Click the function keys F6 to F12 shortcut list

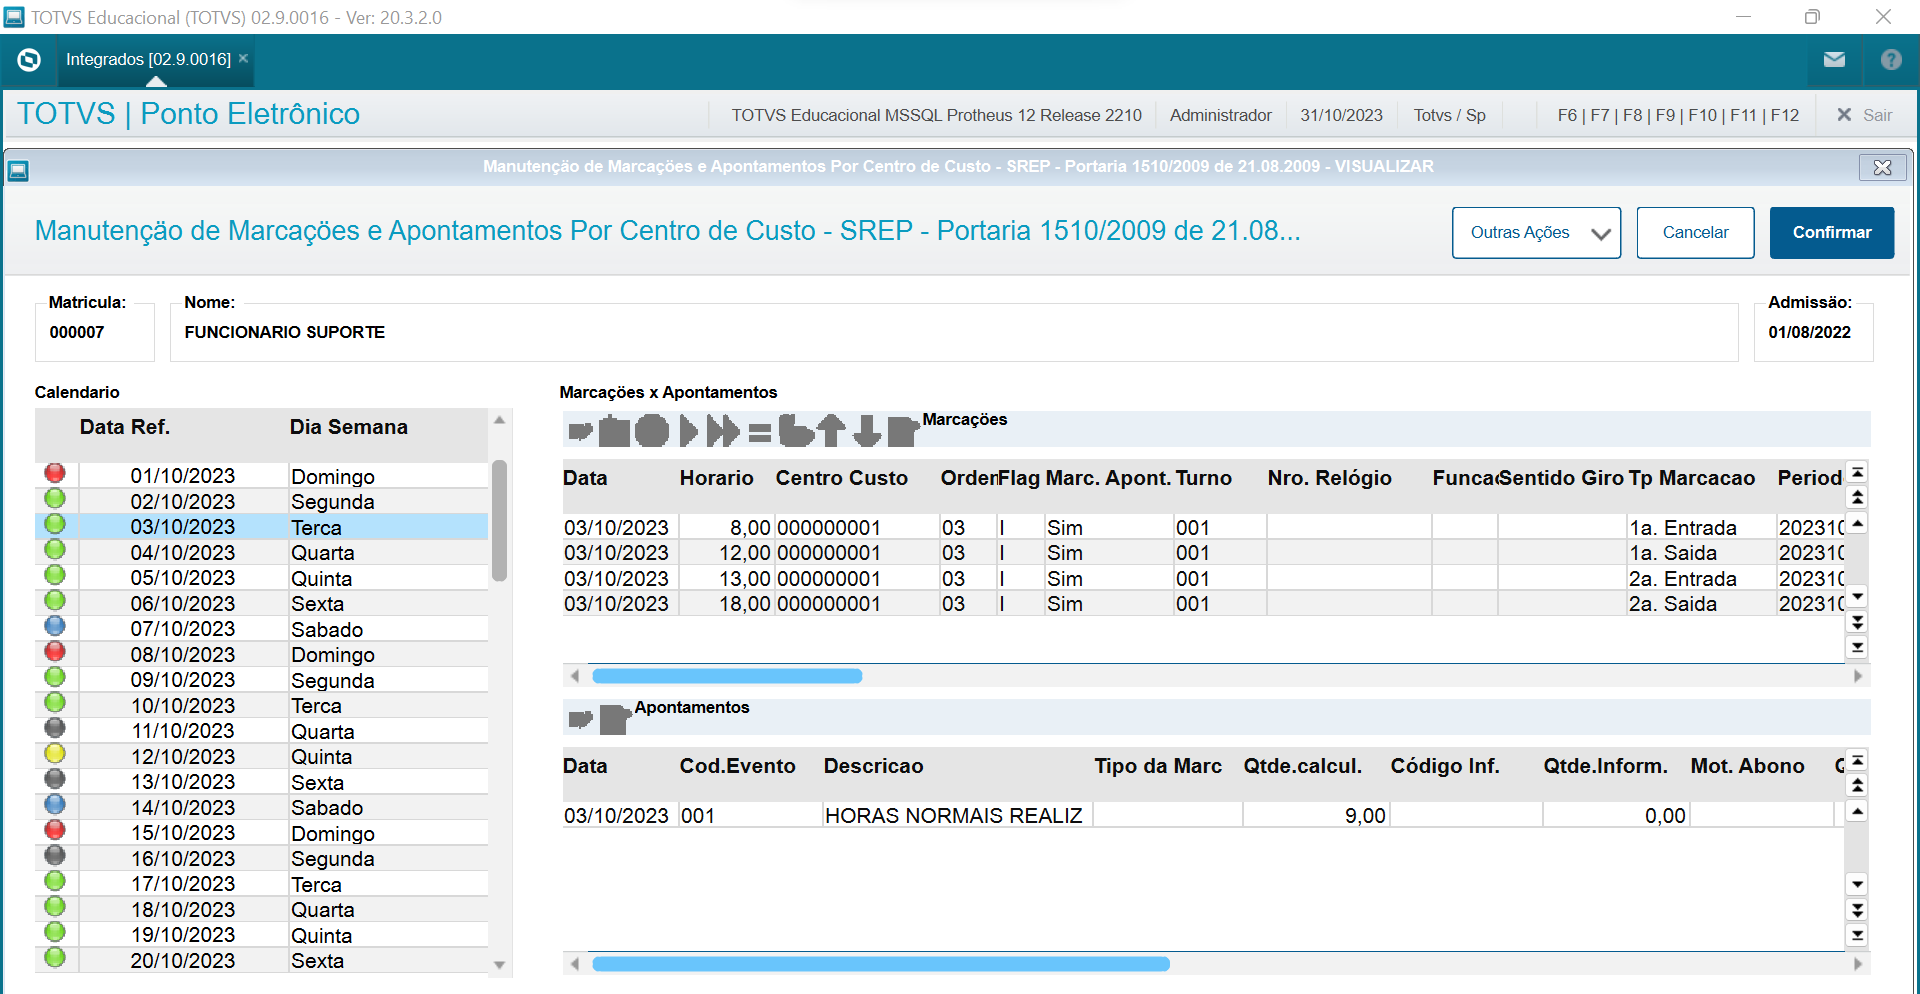click(1678, 115)
